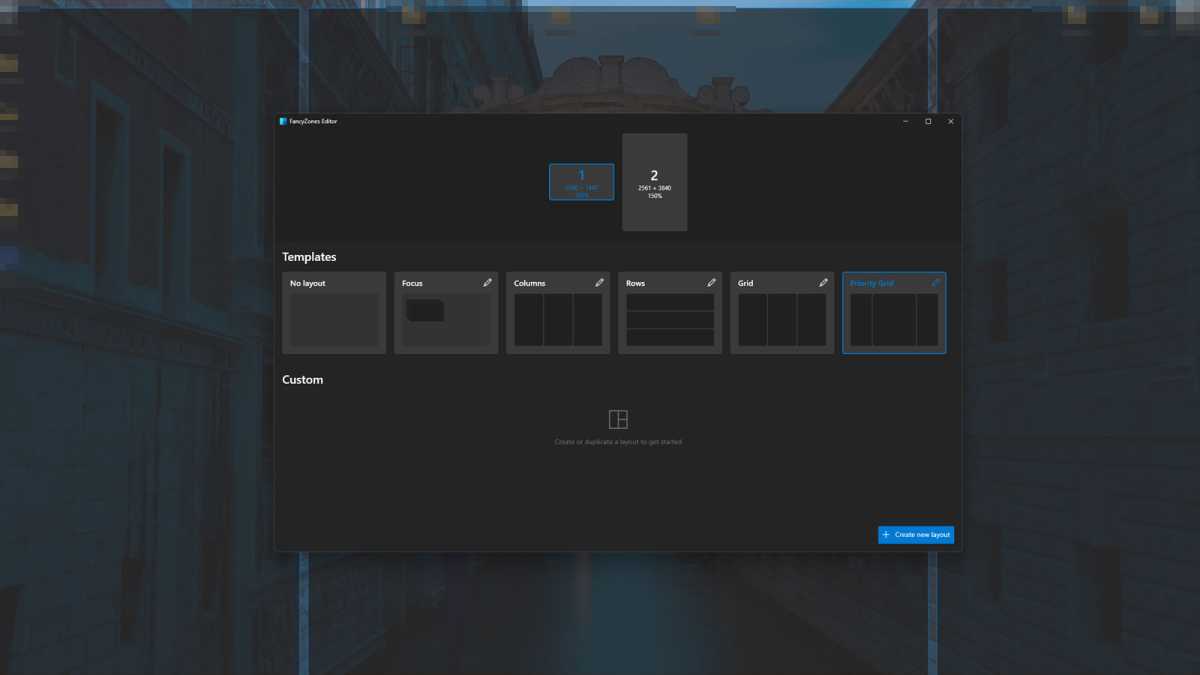Click the plus icon on Create new layout
The image size is (1200, 675).
point(885,534)
